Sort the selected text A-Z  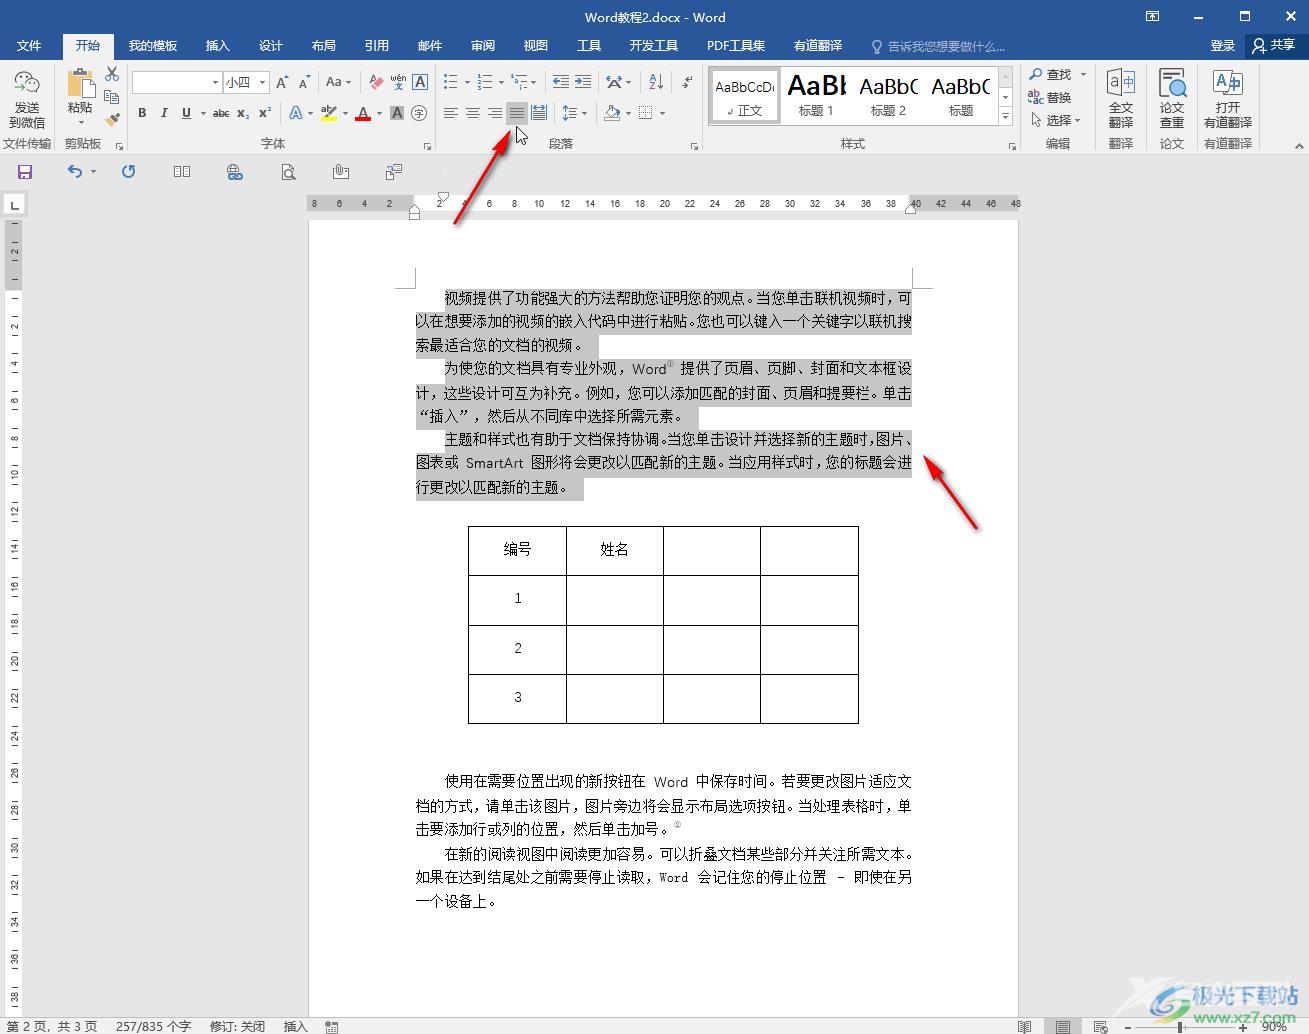point(656,82)
